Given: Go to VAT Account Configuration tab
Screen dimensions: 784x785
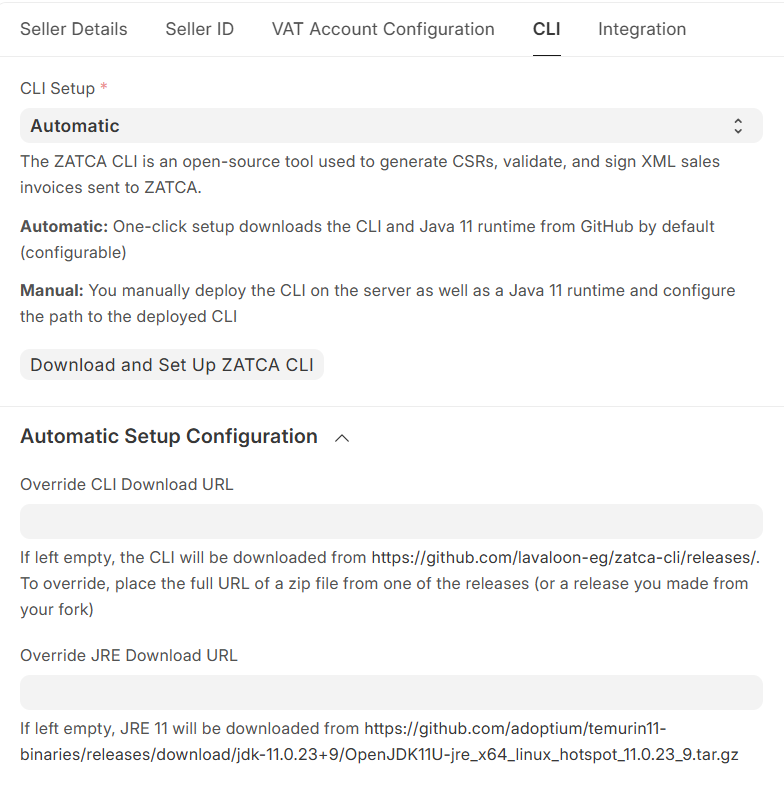Looking at the screenshot, I should (383, 29).
